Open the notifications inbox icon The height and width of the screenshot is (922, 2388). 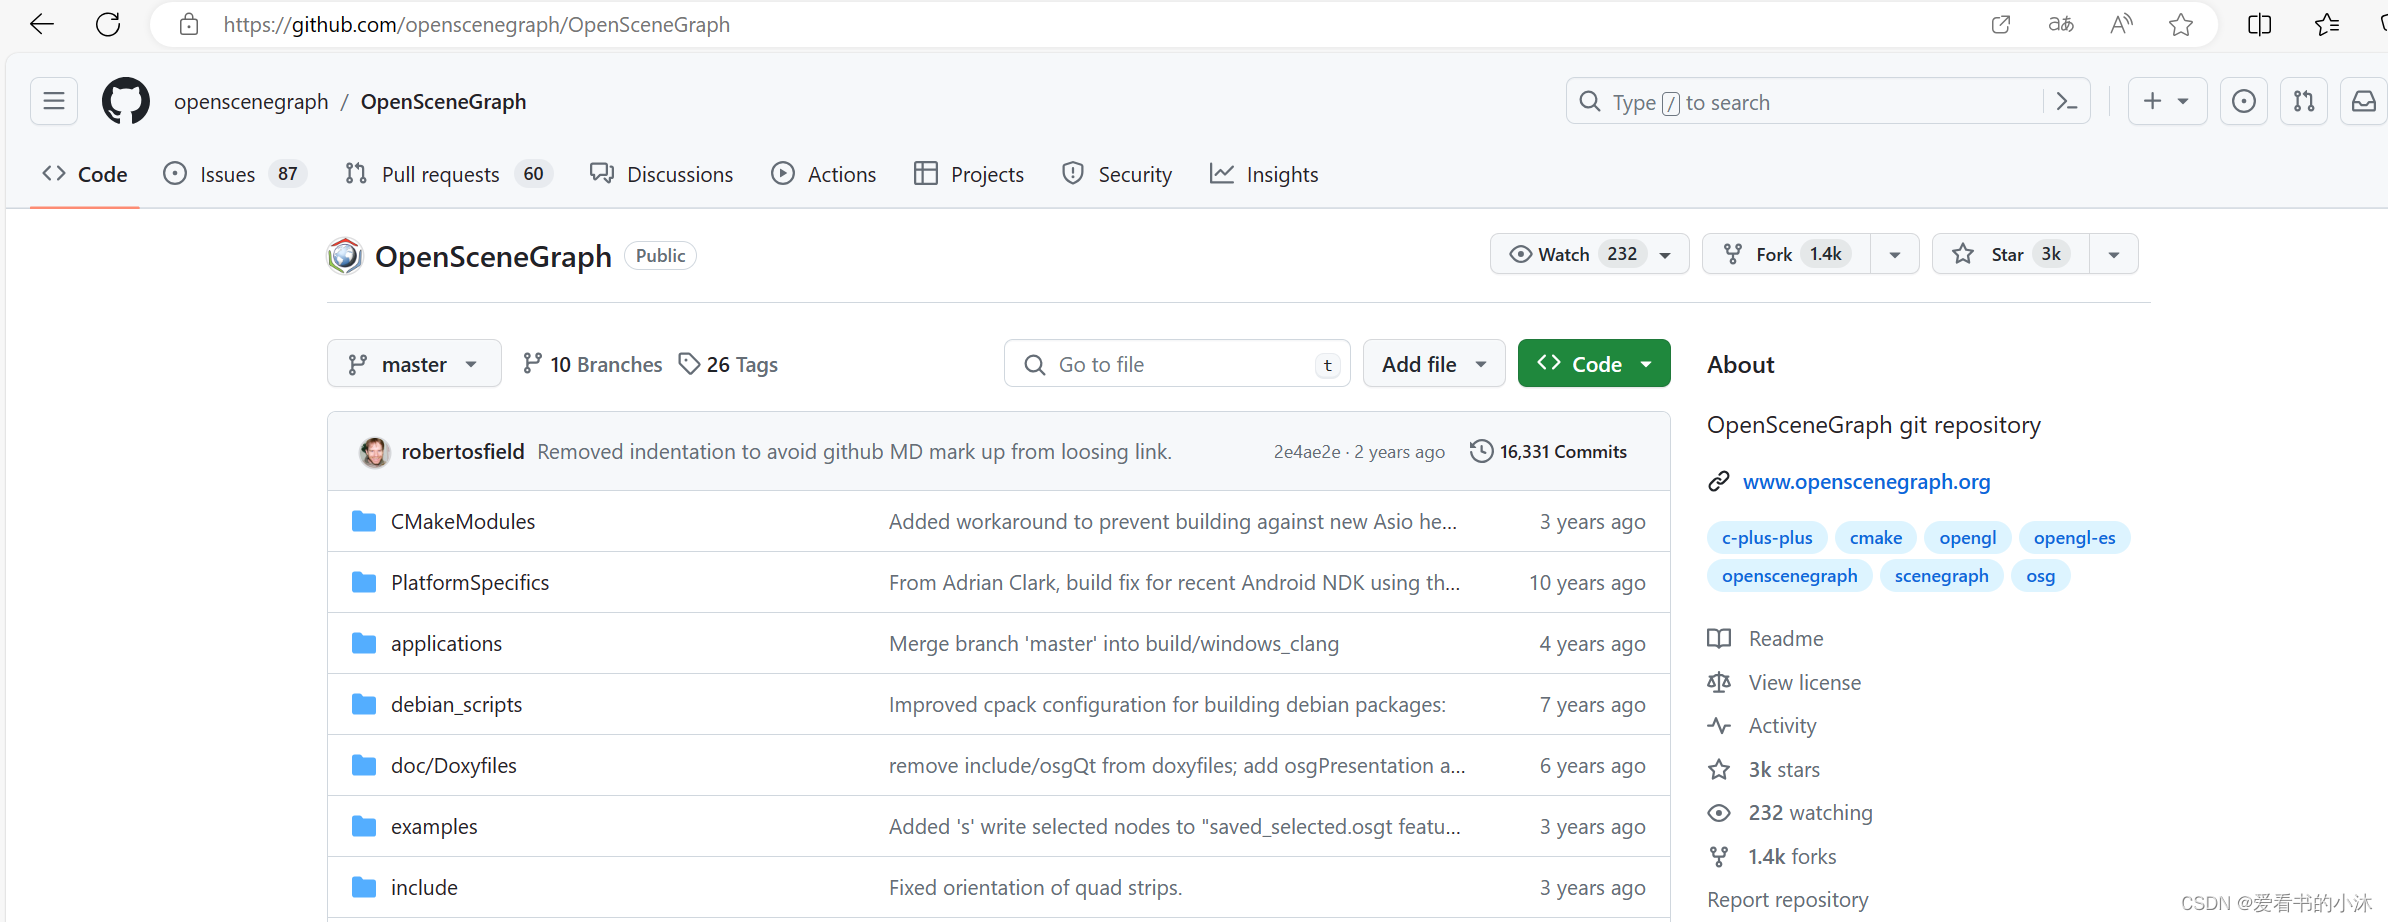point(2364,101)
